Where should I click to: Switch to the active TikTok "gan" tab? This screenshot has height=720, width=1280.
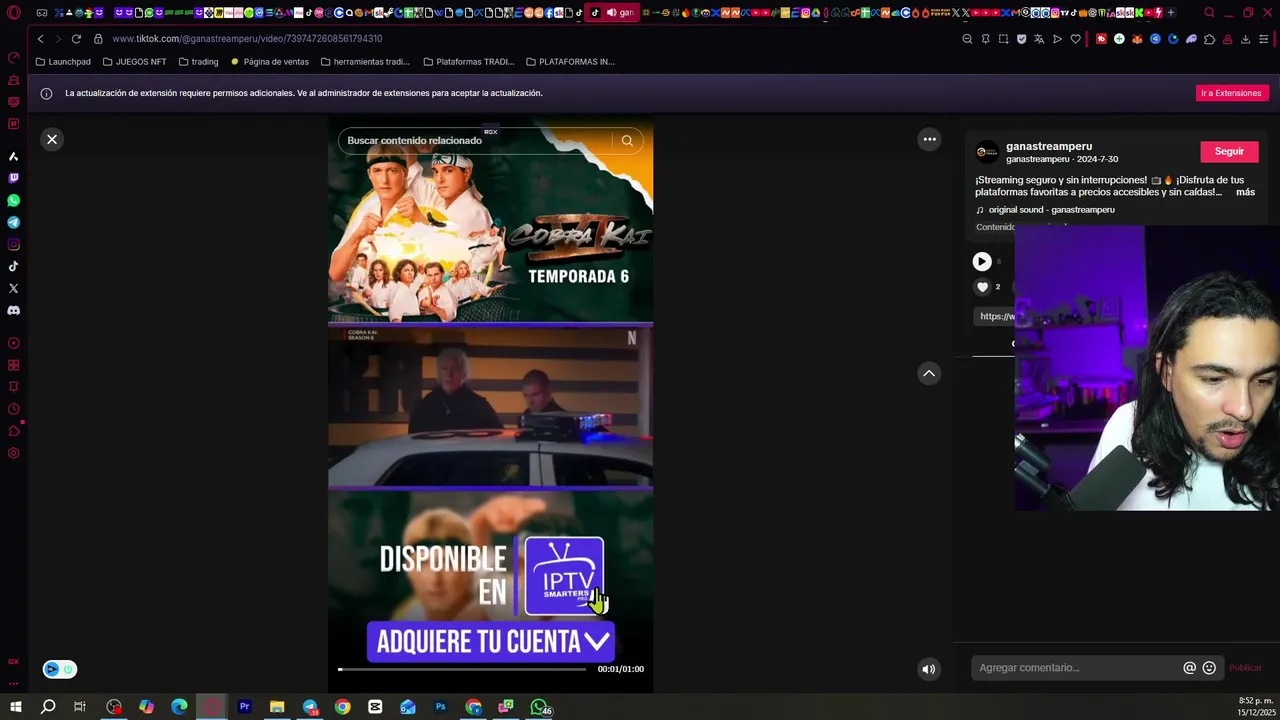612,13
